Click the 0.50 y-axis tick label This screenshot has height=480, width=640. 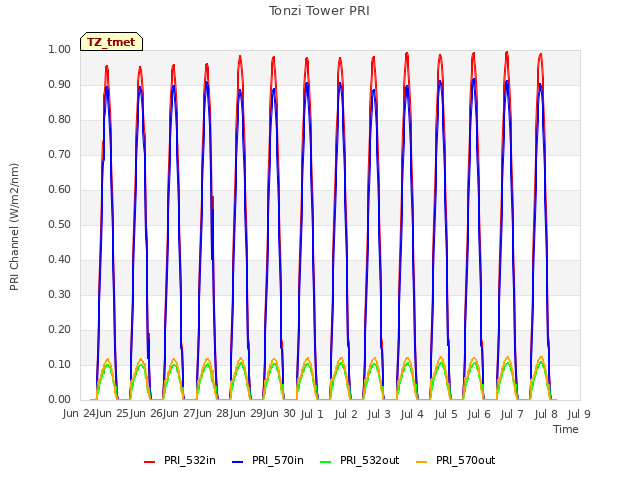pos(59,224)
